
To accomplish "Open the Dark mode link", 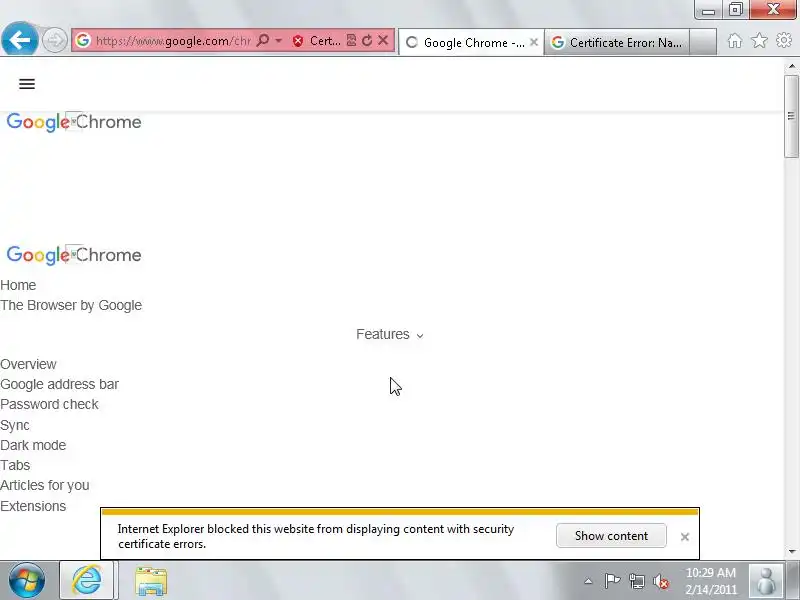I will pyautogui.click(x=33, y=445).
